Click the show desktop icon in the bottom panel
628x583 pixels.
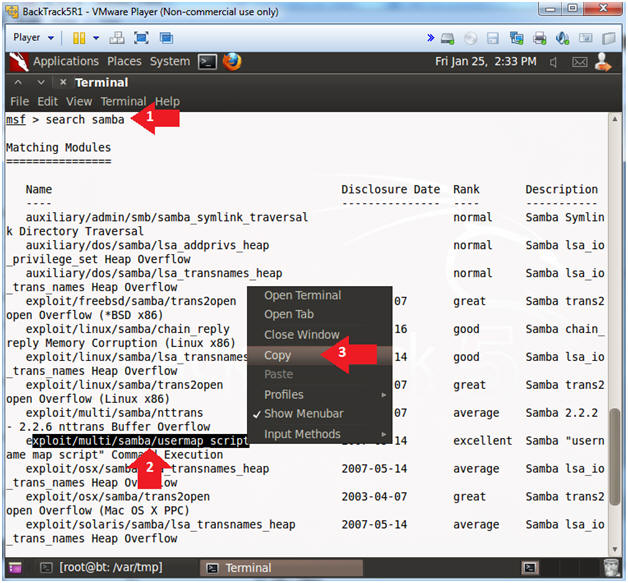(15, 568)
